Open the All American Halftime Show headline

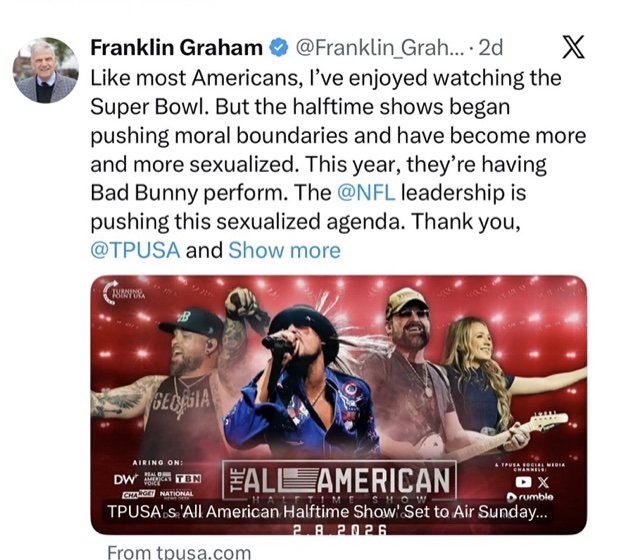(328, 513)
